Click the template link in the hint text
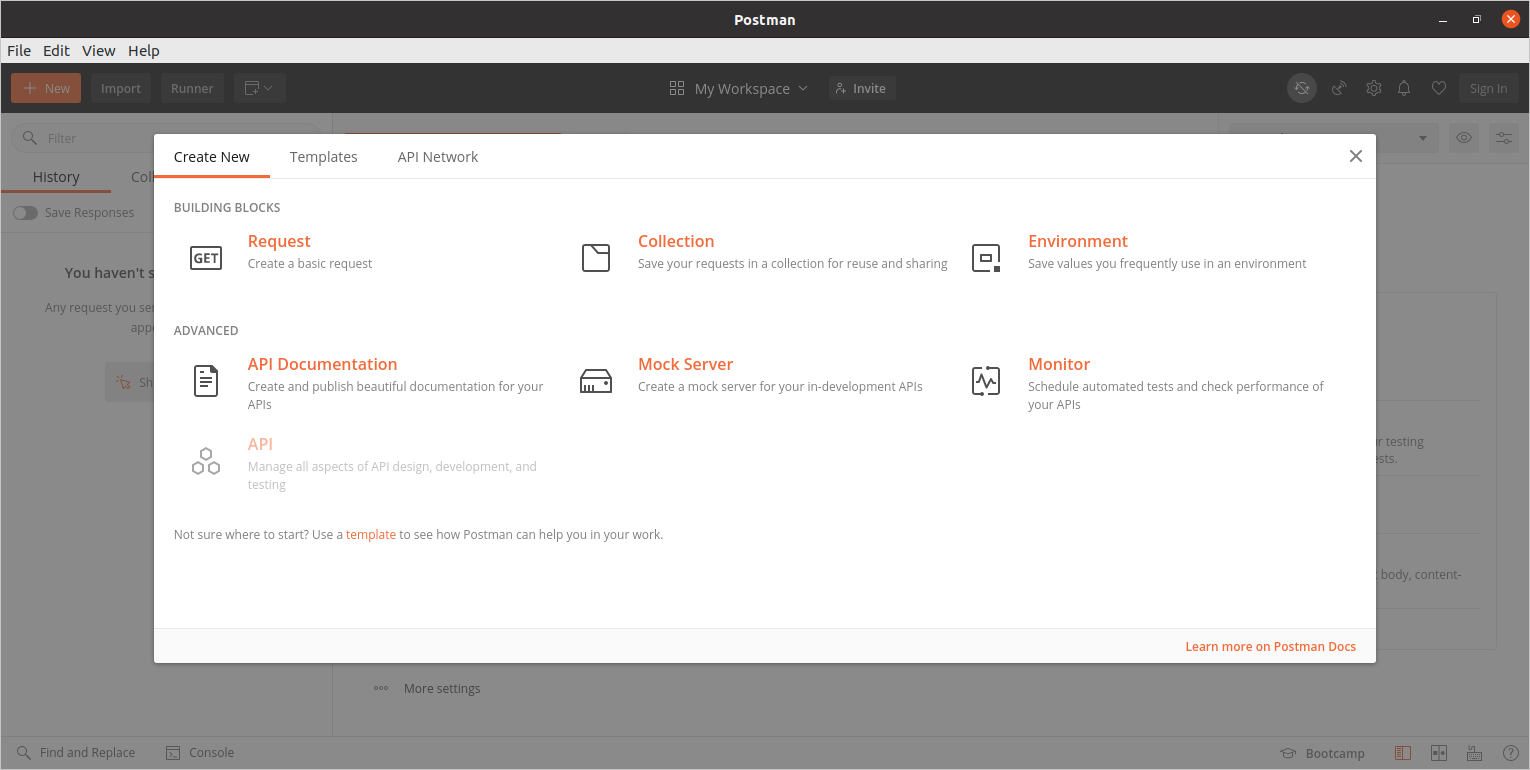Image resolution: width=1530 pixels, height=770 pixels. click(371, 534)
